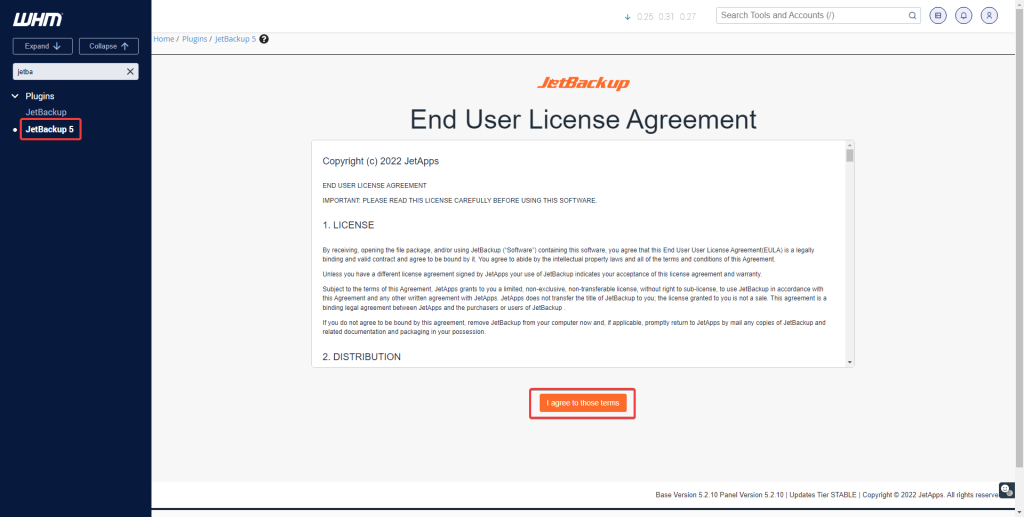Click the EULA scroll up arrow

pos(849,144)
